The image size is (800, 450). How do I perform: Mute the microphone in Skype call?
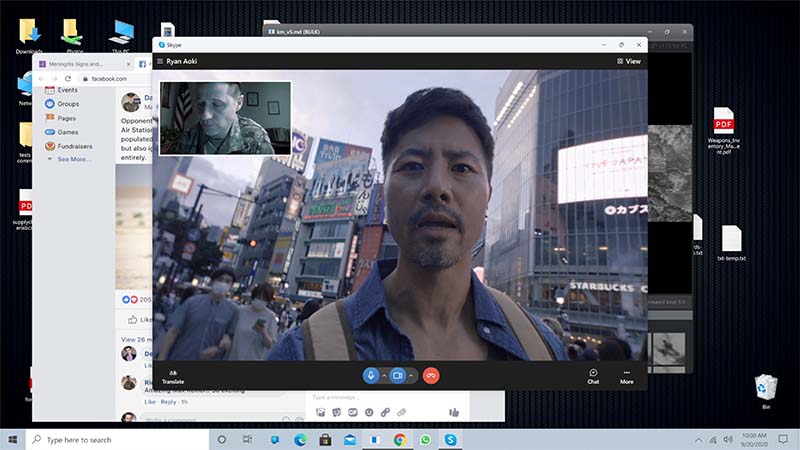[x=371, y=376]
